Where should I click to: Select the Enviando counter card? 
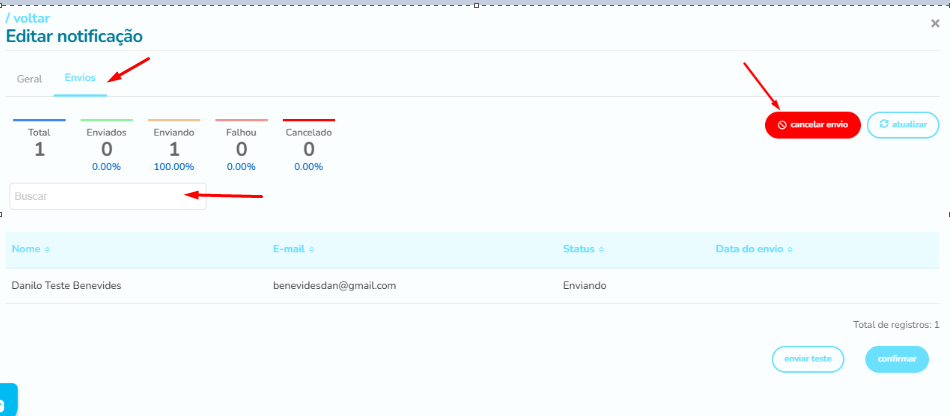(174, 145)
